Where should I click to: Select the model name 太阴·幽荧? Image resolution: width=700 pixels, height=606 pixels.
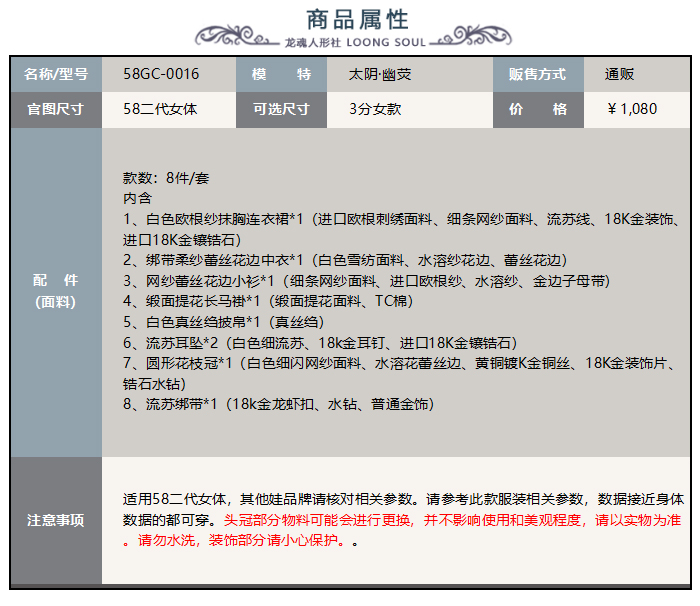coord(379,74)
